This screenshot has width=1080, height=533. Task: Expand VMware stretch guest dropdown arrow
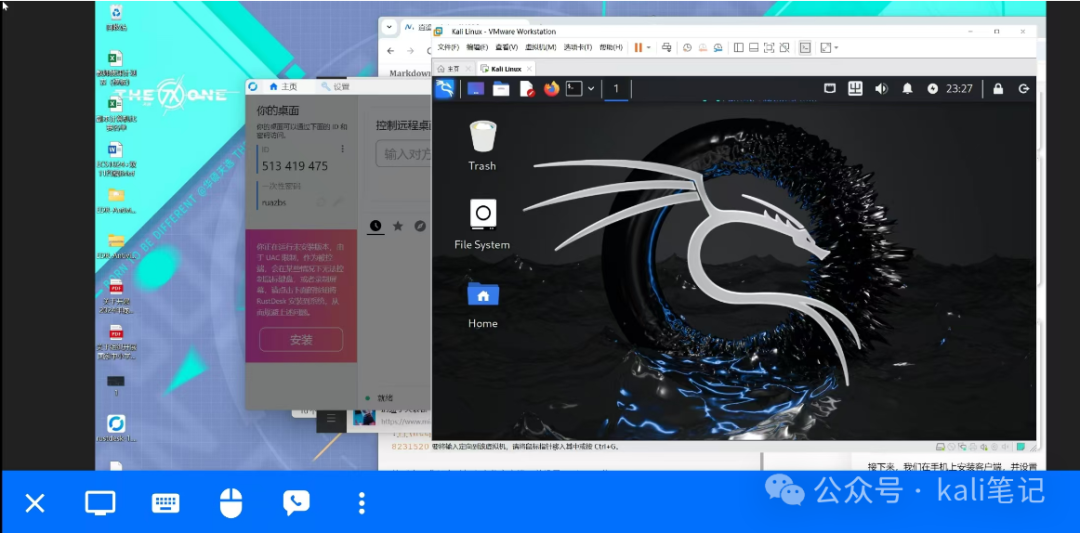click(x=836, y=48)
